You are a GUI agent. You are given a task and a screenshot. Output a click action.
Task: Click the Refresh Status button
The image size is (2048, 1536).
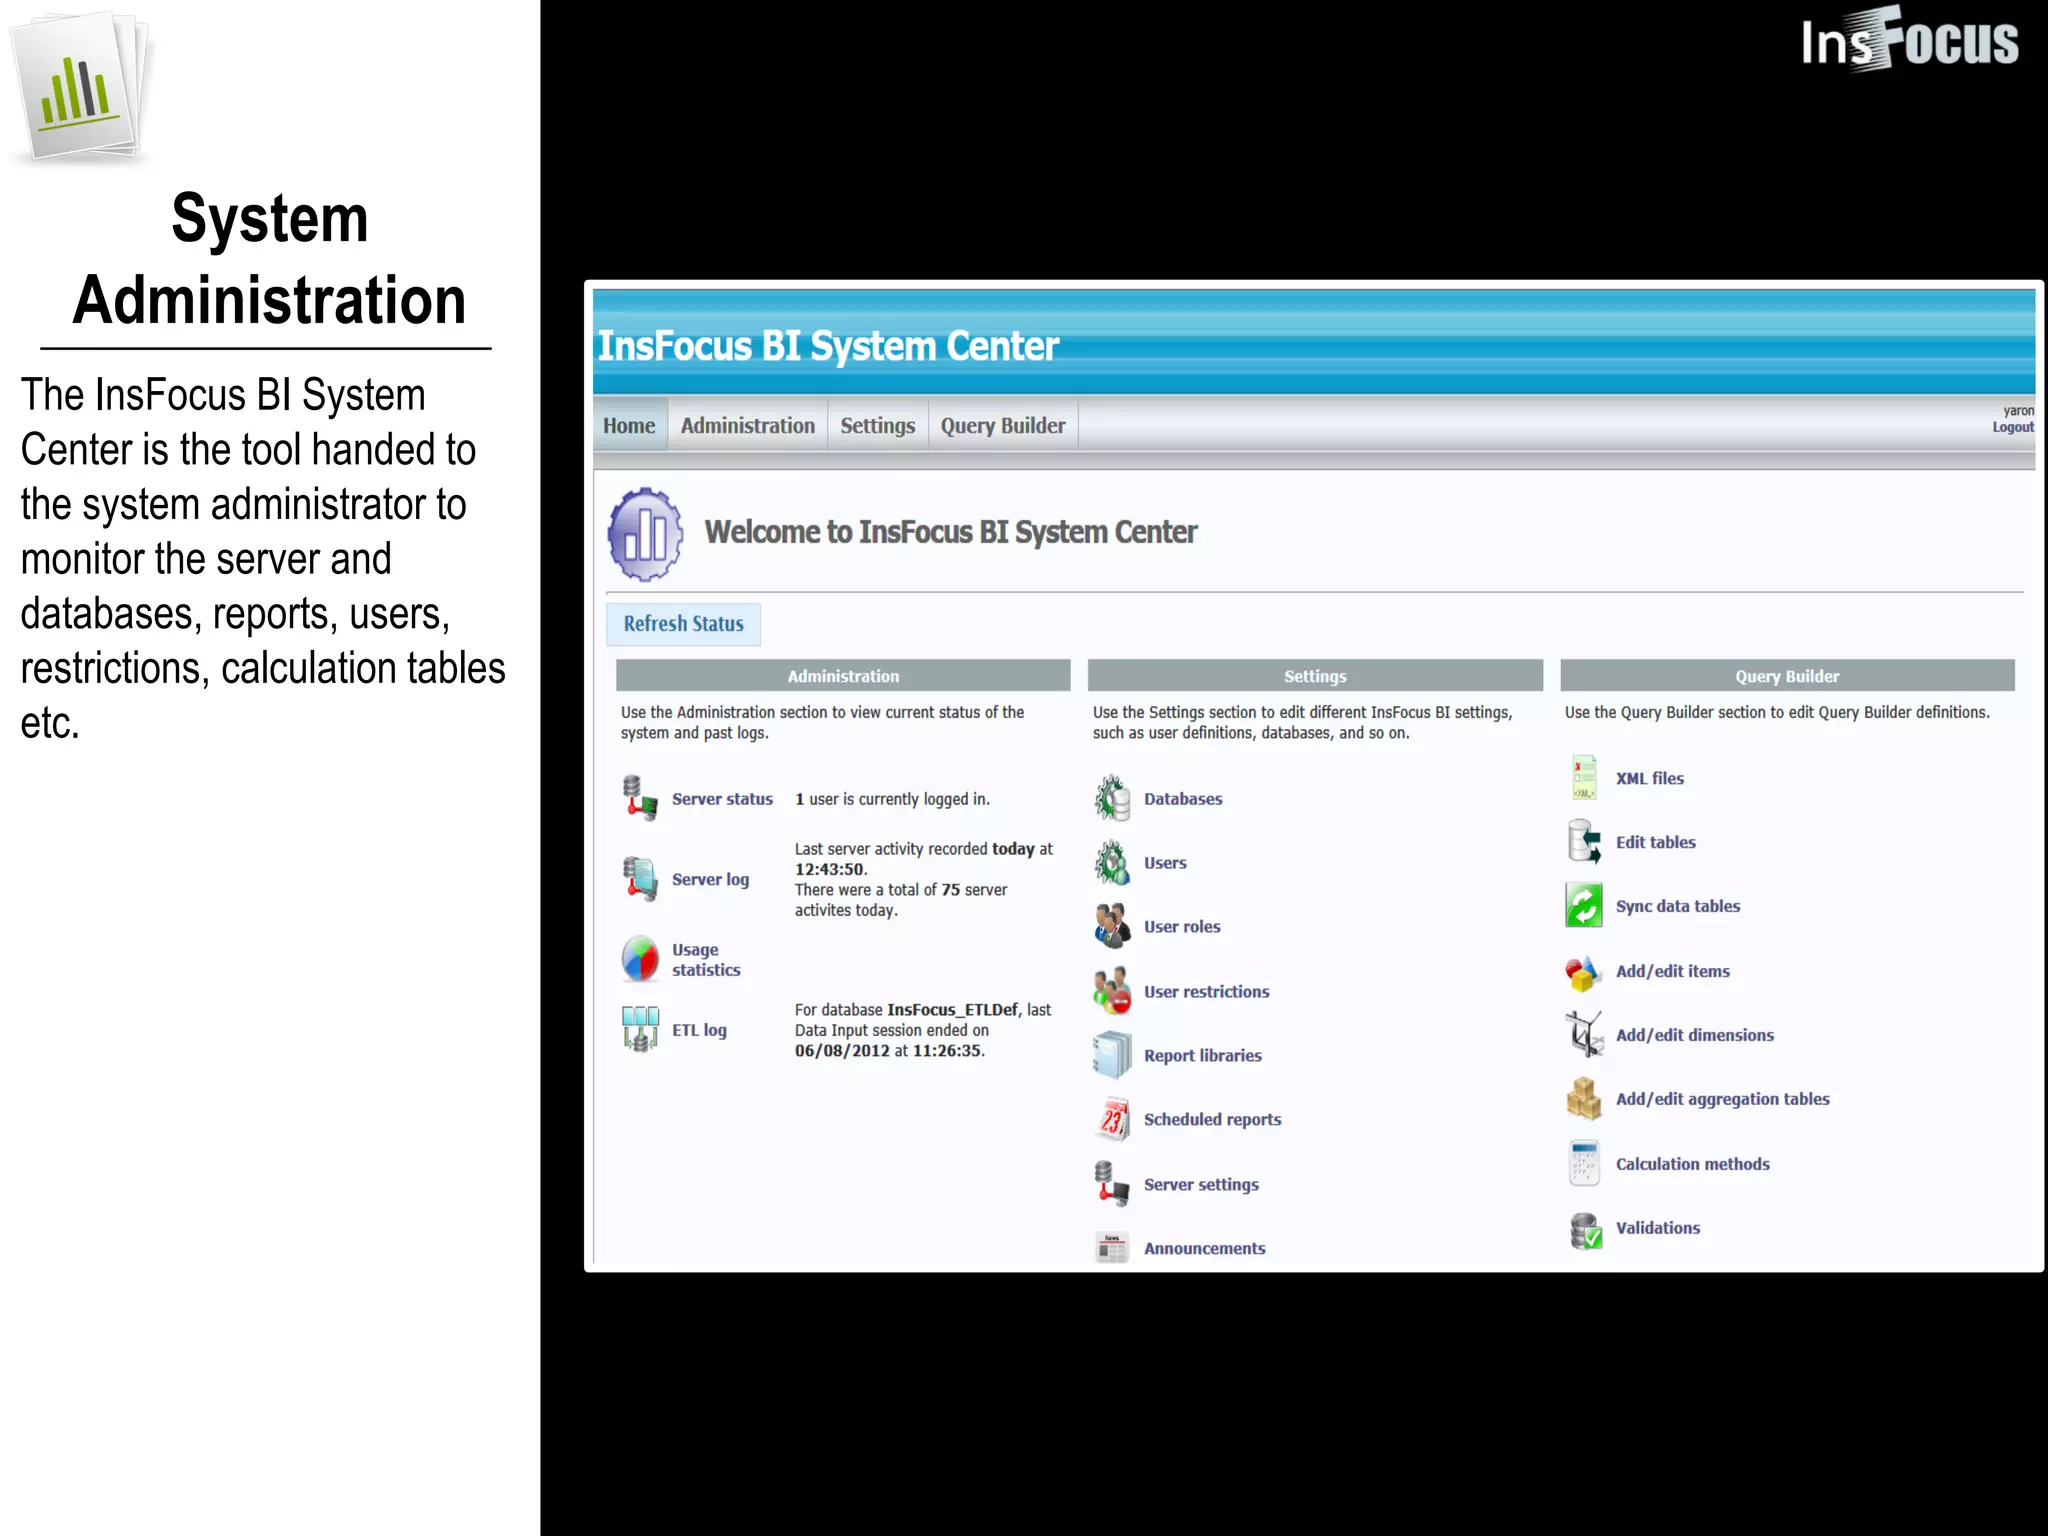coord(683,623)
